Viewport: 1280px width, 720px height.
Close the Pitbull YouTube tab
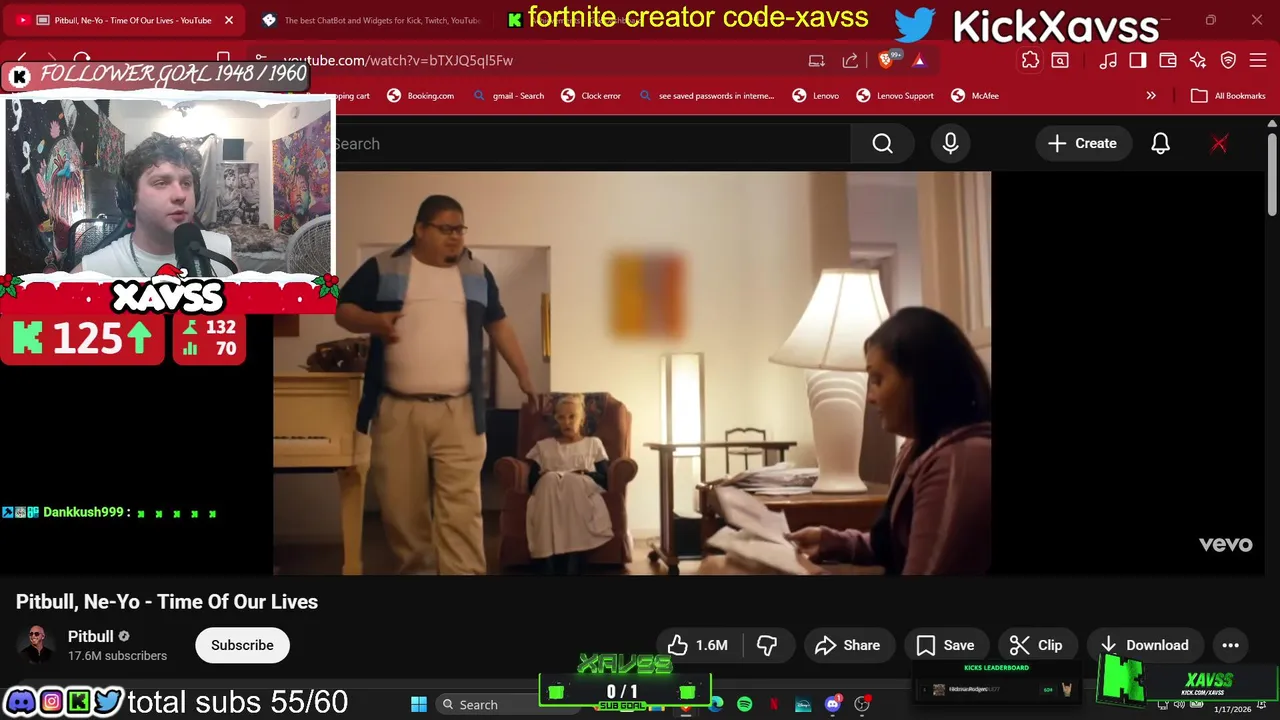coord(229,20)
